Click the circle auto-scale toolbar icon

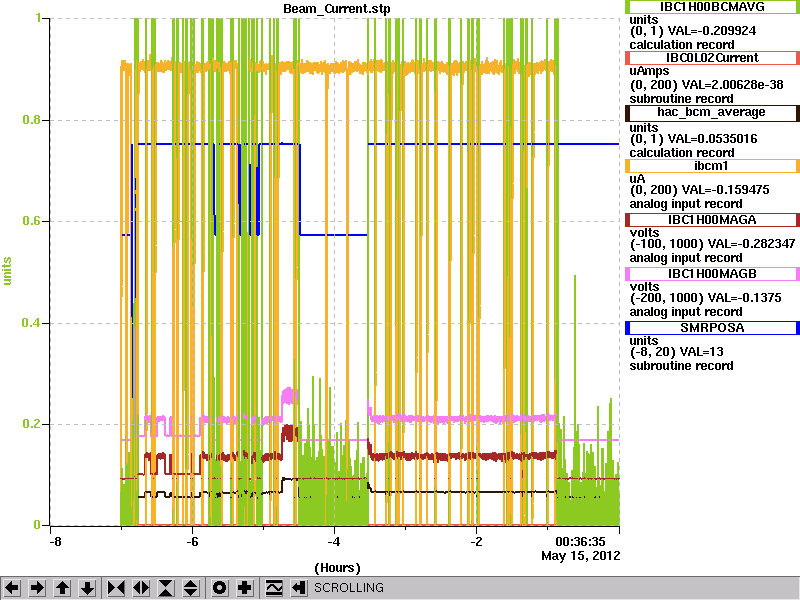point(219,588)
